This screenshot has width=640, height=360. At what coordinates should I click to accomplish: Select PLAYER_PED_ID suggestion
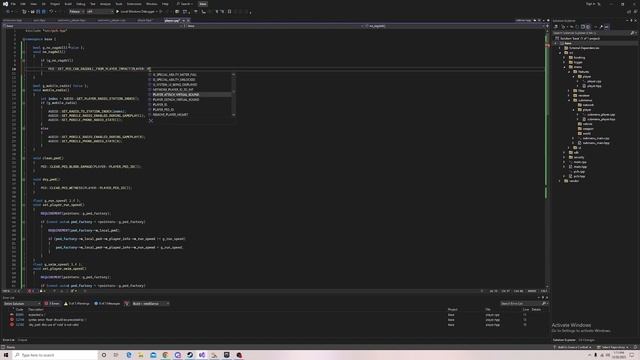pyautogui.click(x=190, y=109)
